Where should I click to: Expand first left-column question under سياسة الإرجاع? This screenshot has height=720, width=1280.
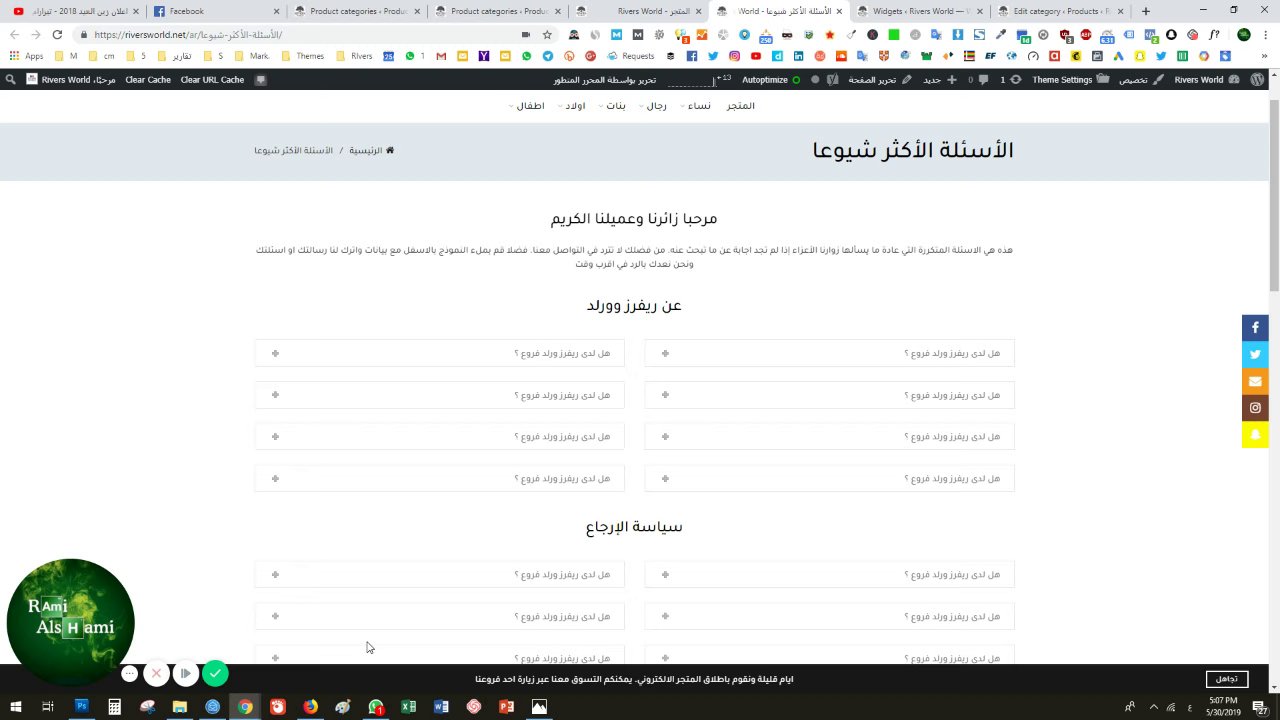439,574
